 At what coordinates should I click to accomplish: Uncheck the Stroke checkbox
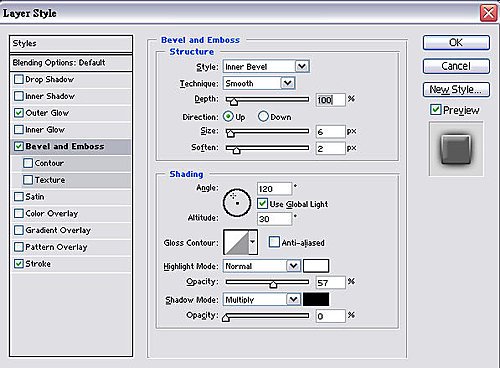click(19, 264)
